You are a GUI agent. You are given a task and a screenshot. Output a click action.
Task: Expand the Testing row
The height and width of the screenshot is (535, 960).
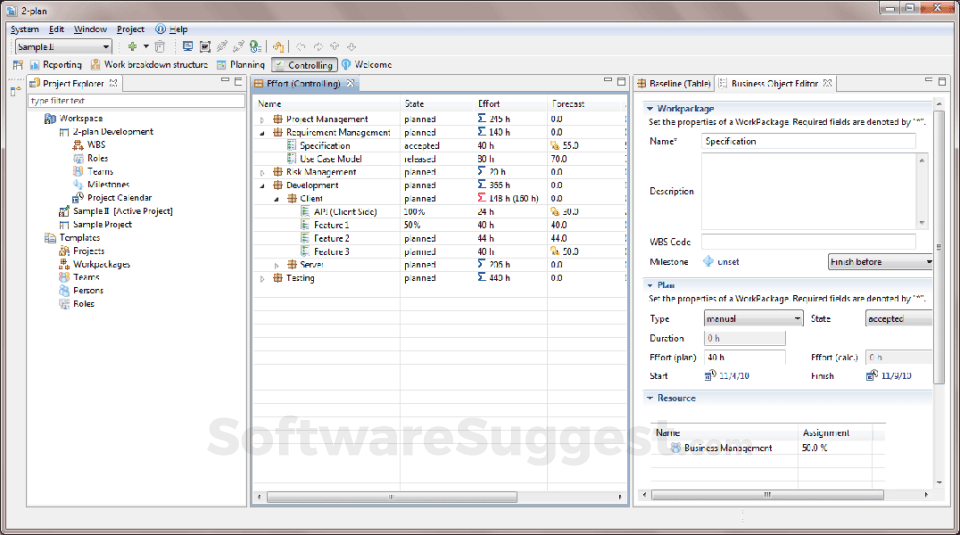262,279
